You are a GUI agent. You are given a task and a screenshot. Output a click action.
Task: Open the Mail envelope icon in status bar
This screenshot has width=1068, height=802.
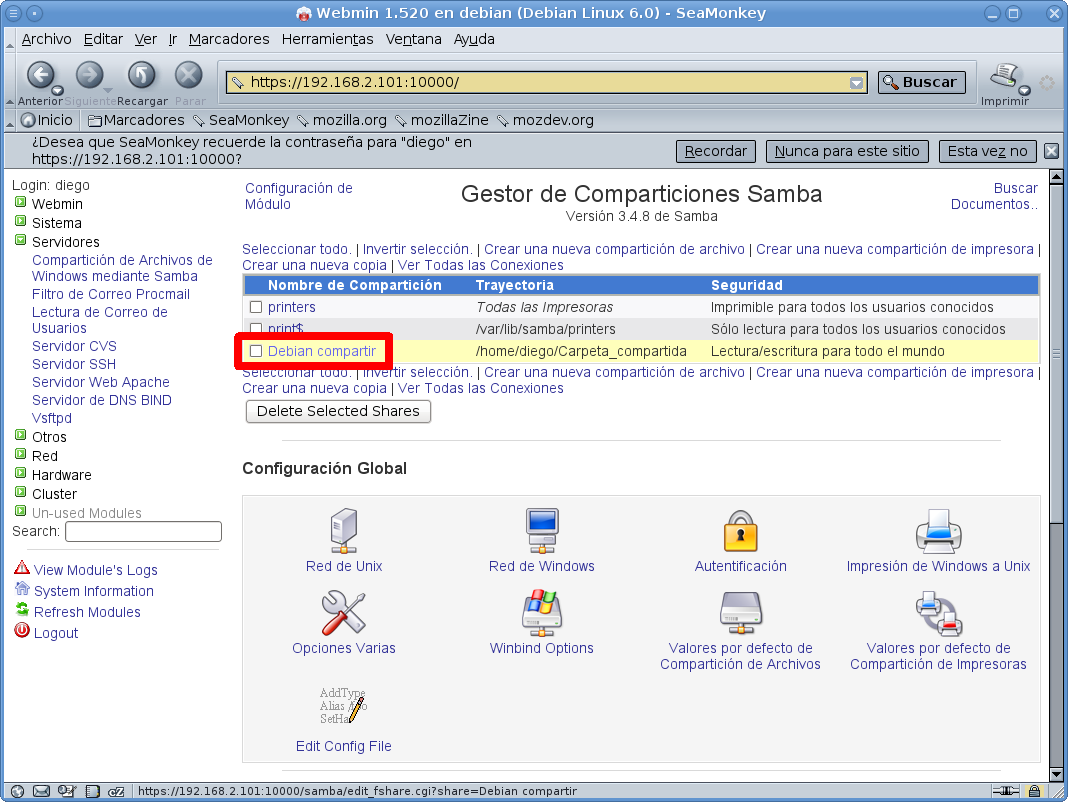click(x=42, y=791)
